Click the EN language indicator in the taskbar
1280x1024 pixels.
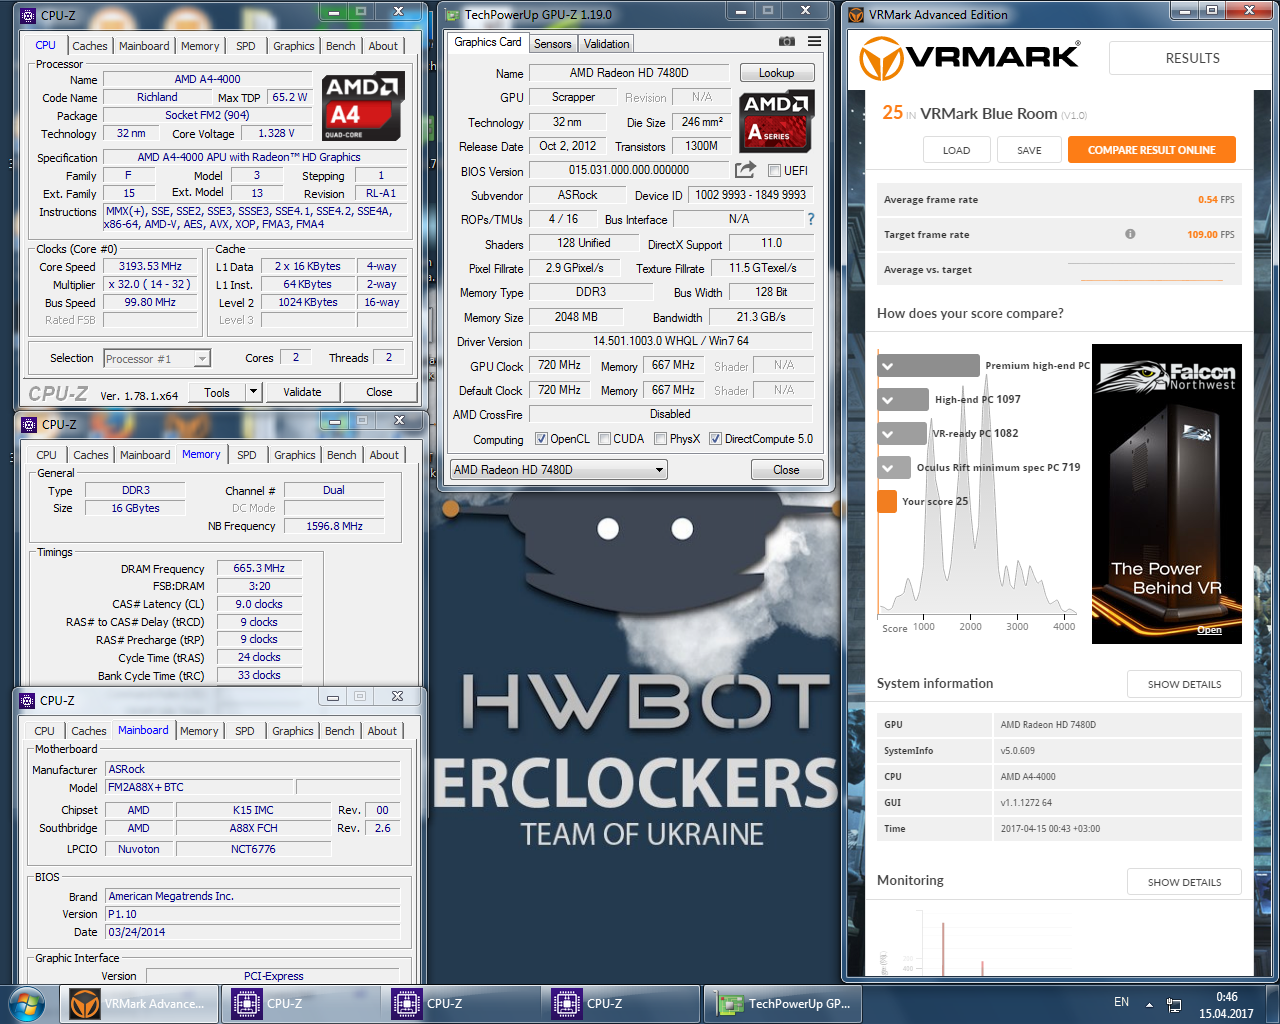tap(1121, 1002)
